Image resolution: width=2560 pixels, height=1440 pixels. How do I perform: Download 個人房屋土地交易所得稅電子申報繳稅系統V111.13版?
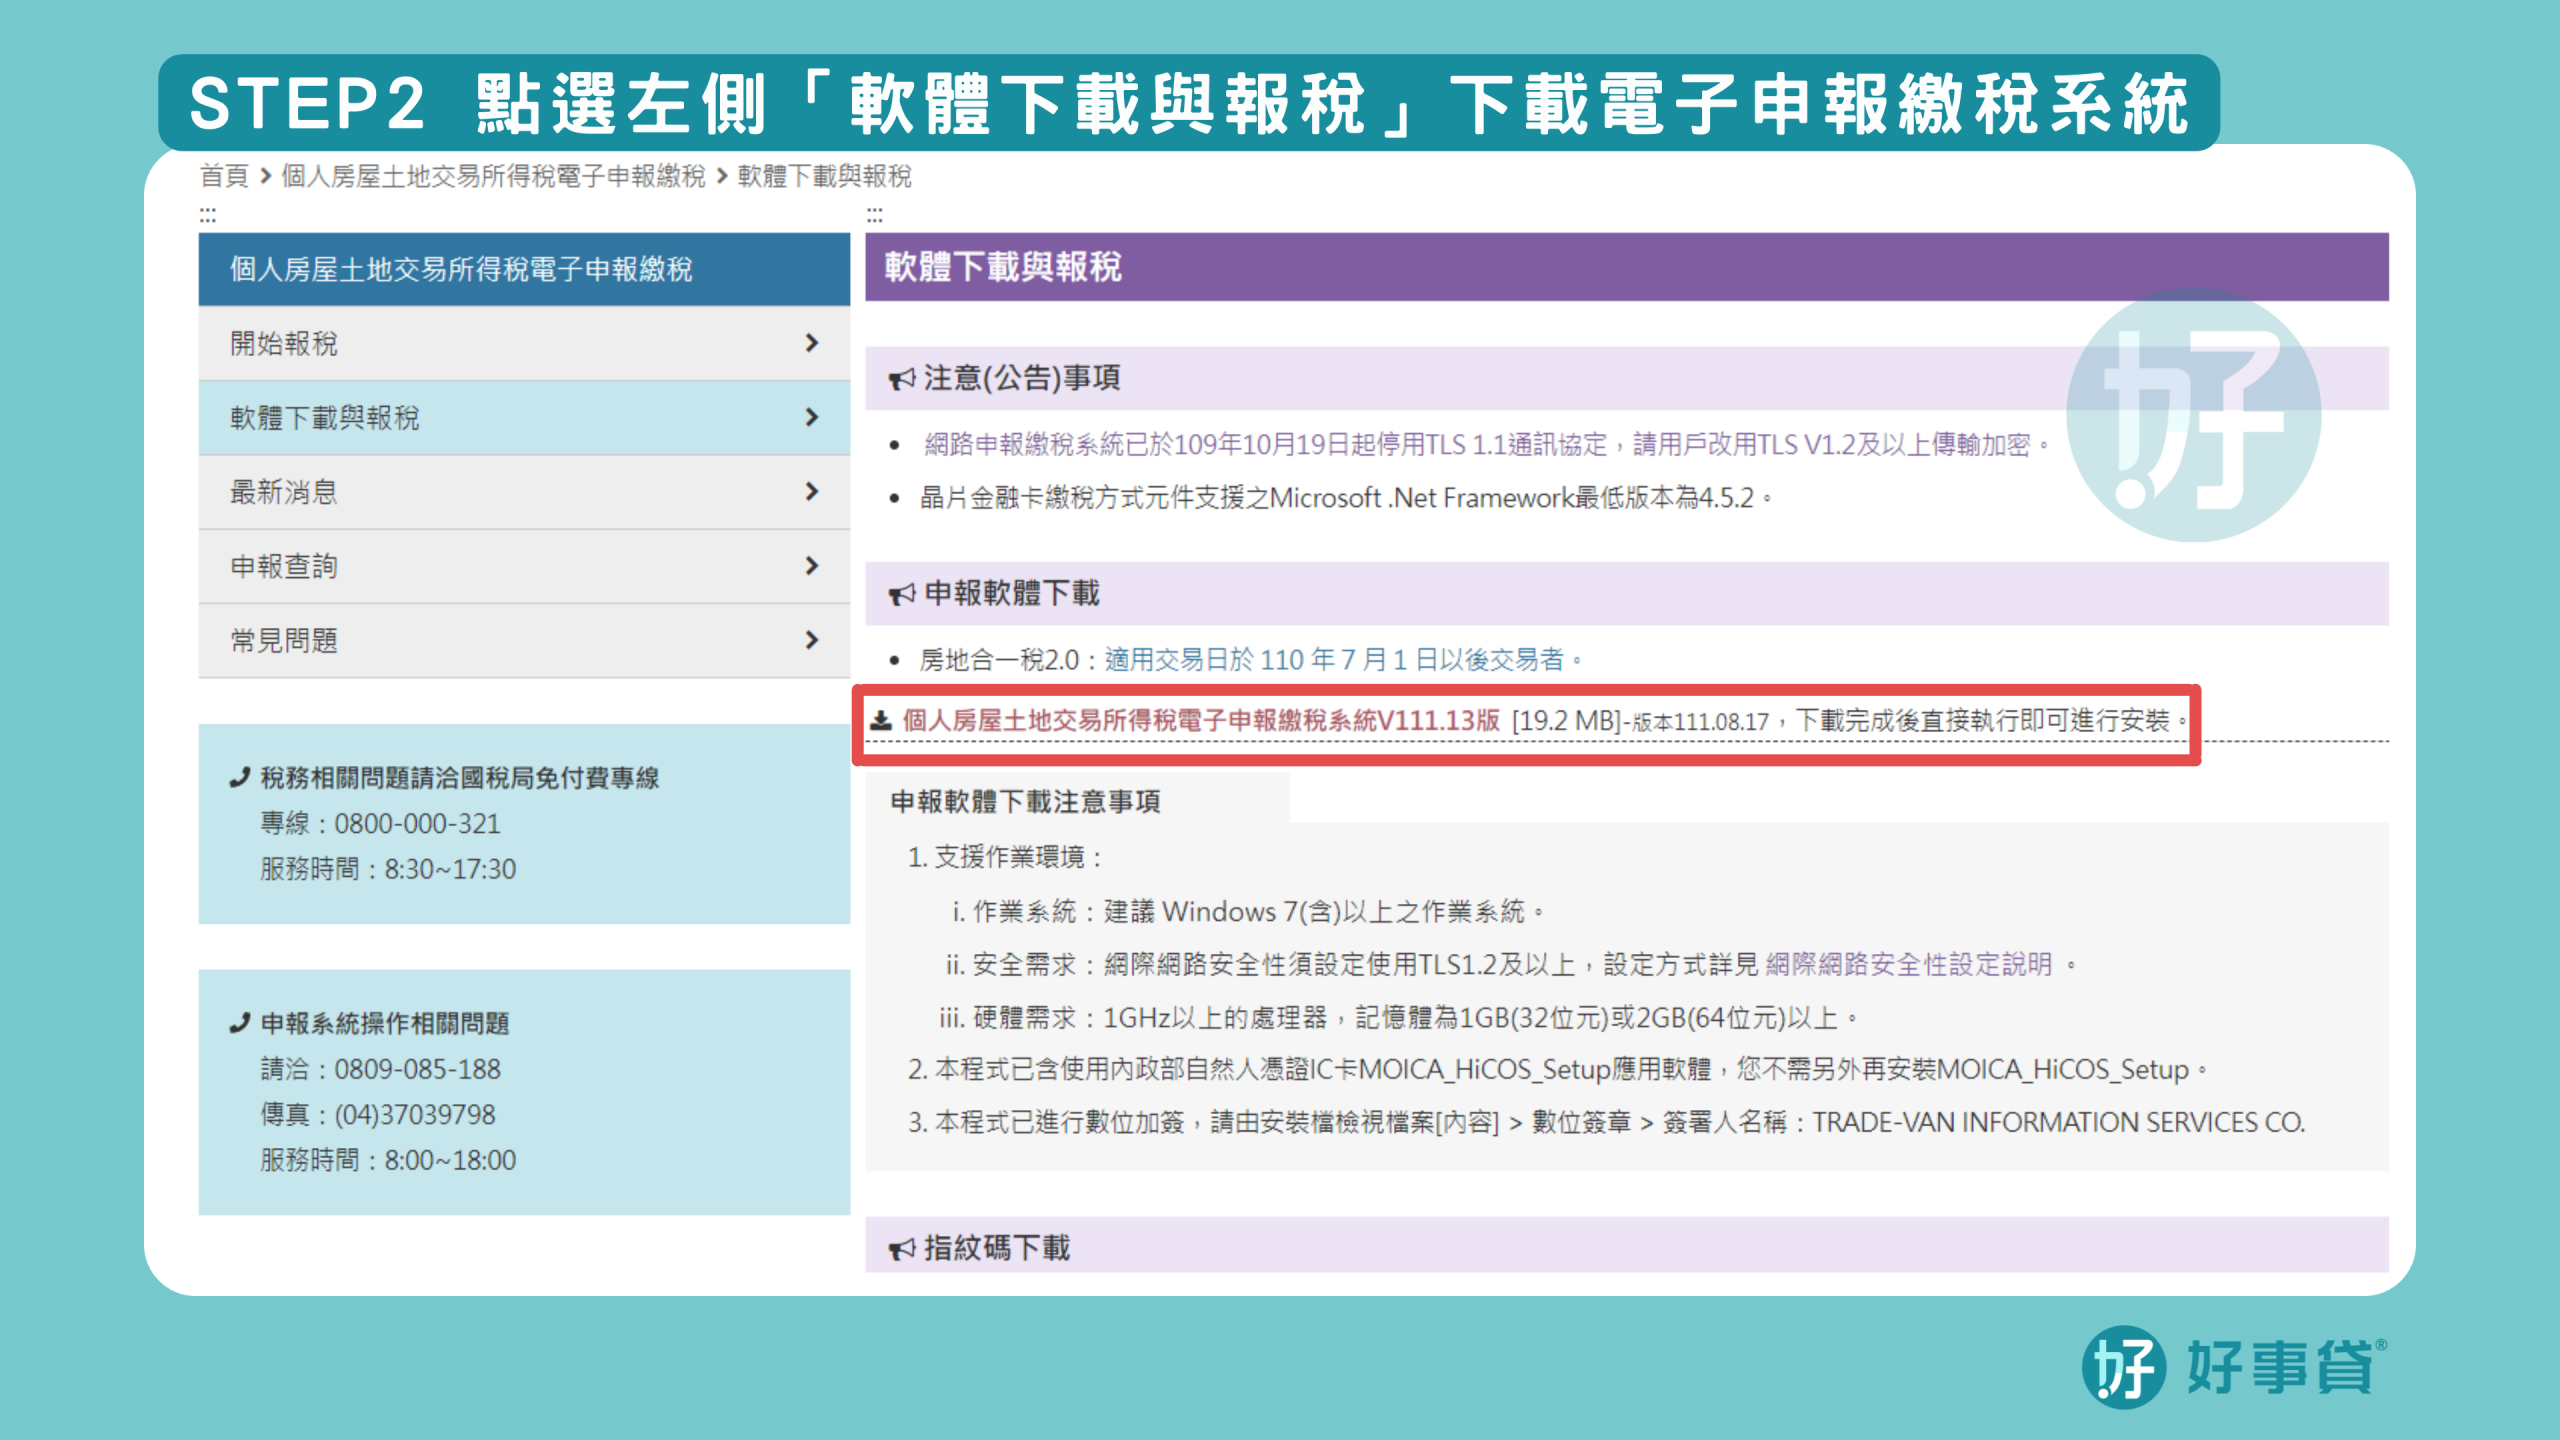[1201, 721]
